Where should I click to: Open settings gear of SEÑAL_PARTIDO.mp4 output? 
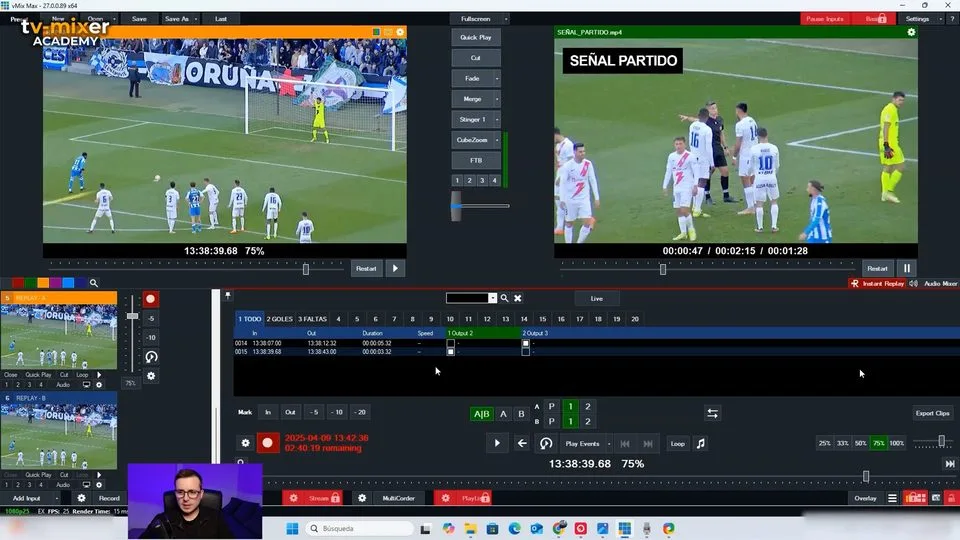[x=911, y=32]
